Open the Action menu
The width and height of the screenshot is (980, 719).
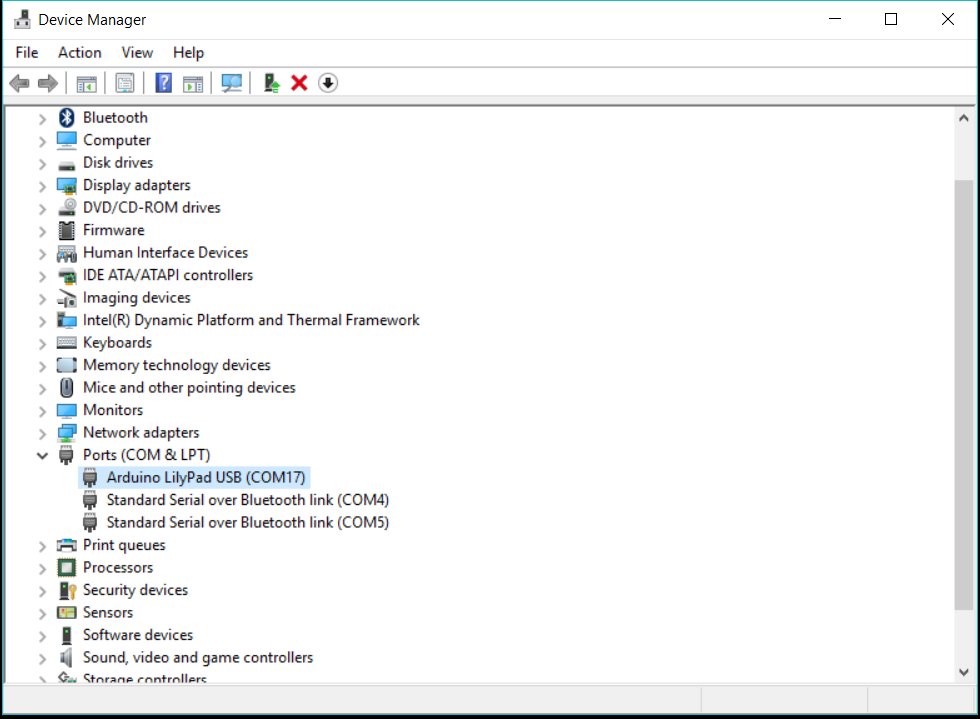pos(80,53)
